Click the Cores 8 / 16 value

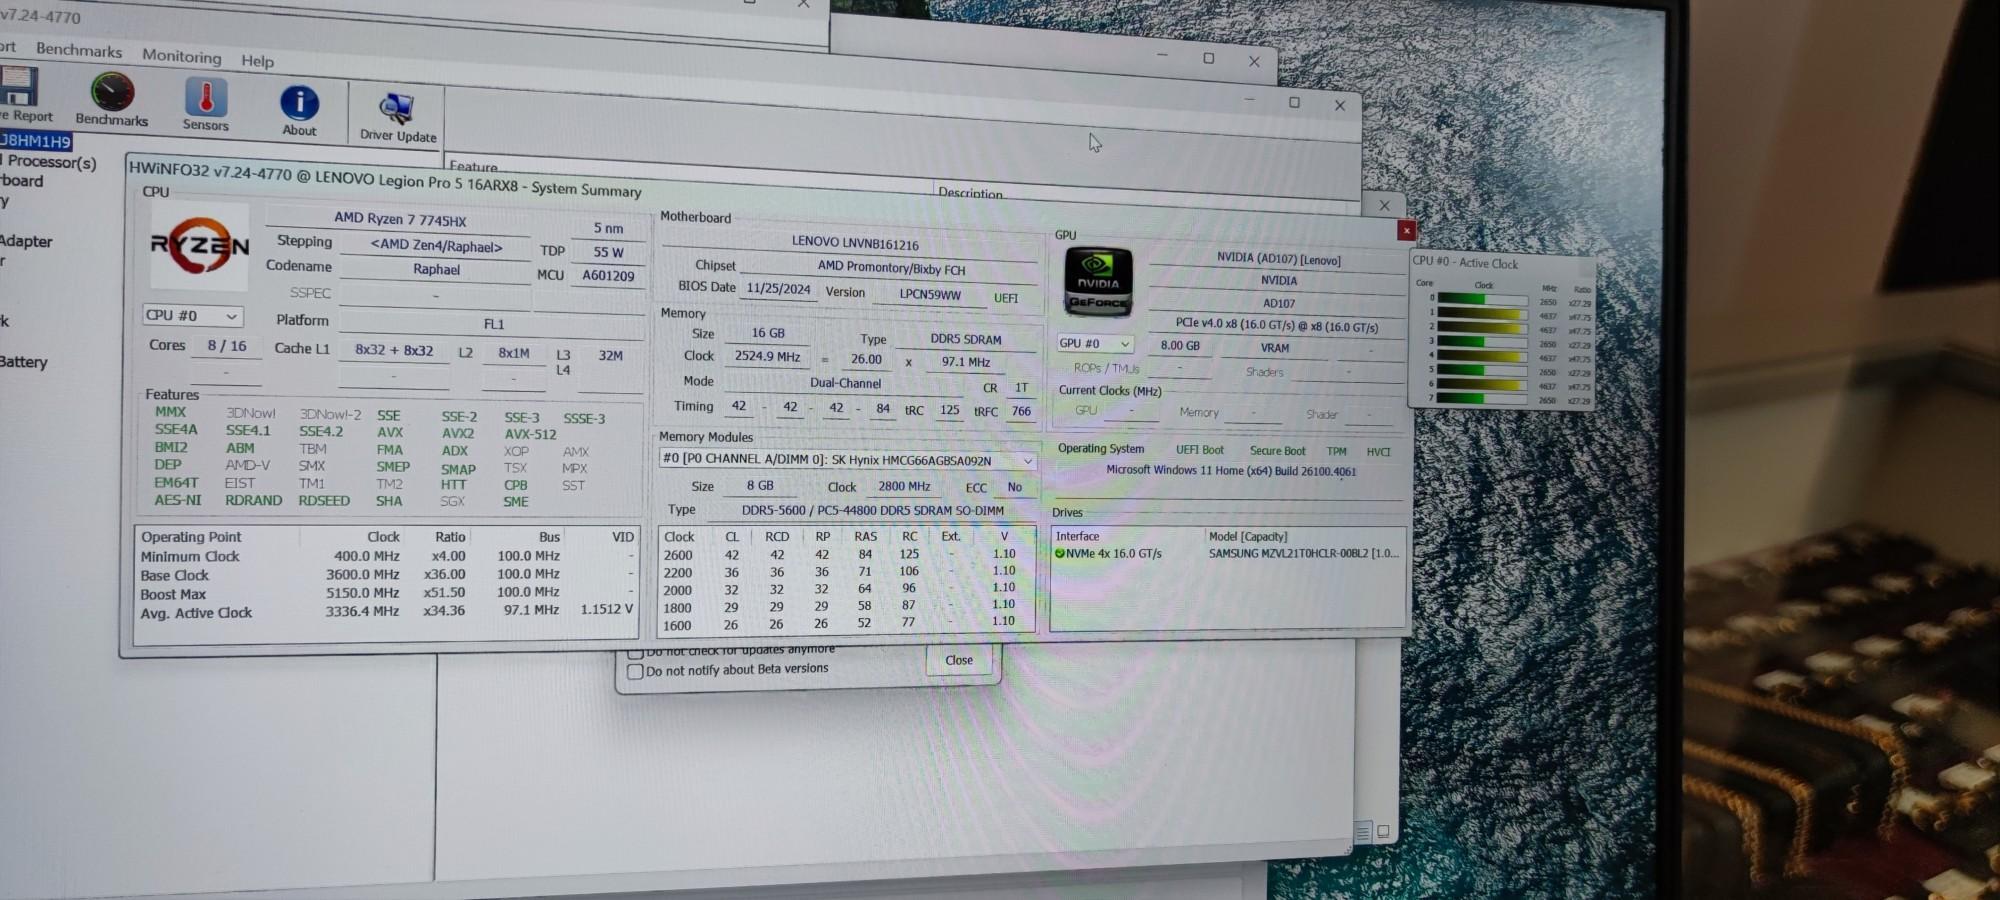coord(227,346)
